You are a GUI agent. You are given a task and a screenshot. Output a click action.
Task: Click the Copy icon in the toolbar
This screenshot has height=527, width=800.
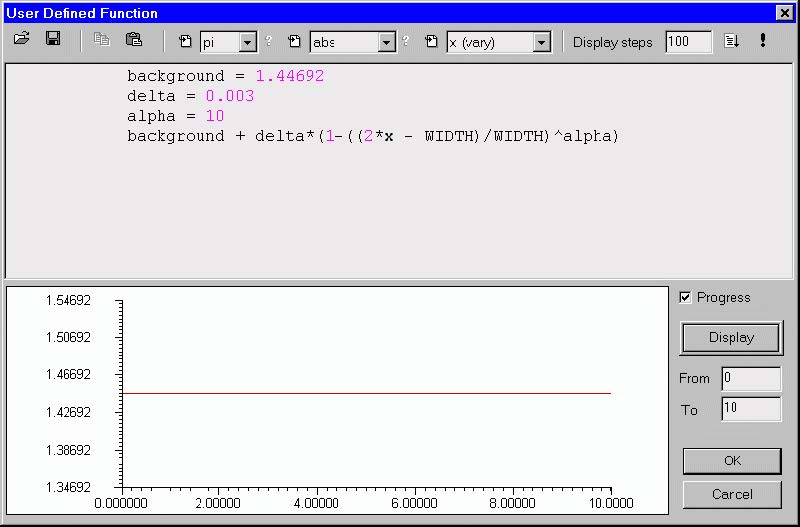[x=102, y=40]
